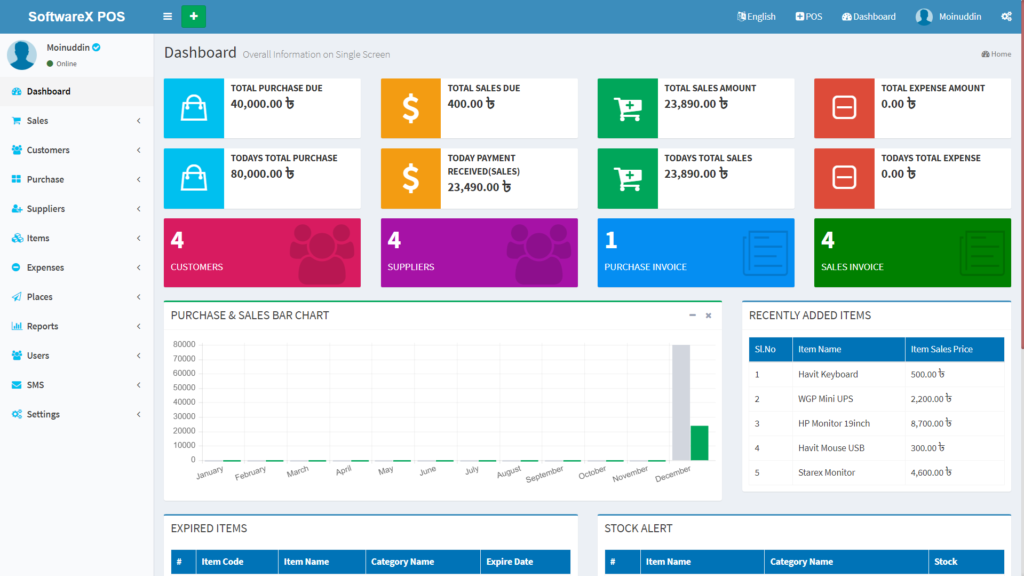Click the minus icon on Total Expense Amount card

point(844,108)
